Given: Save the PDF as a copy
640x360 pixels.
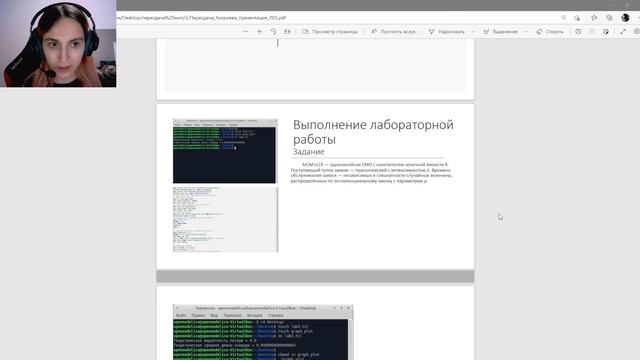Looking at the screenshot, I should tap(606, 31).
